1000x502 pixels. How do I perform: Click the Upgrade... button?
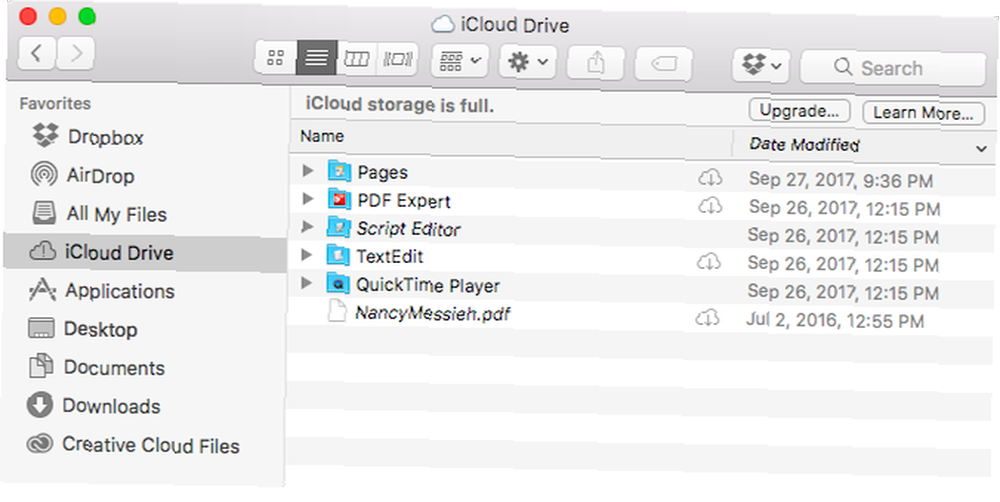tap(800, 111)
